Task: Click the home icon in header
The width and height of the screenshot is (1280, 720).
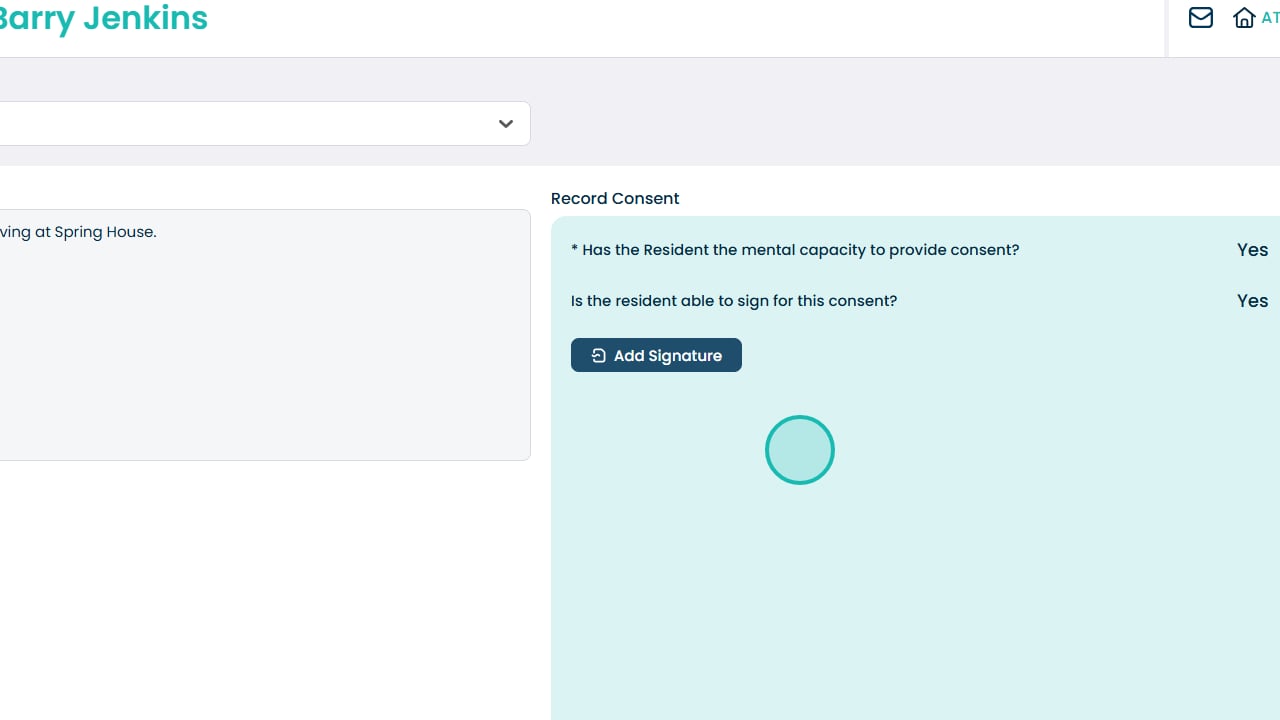Action: [x=1244, y=18]
